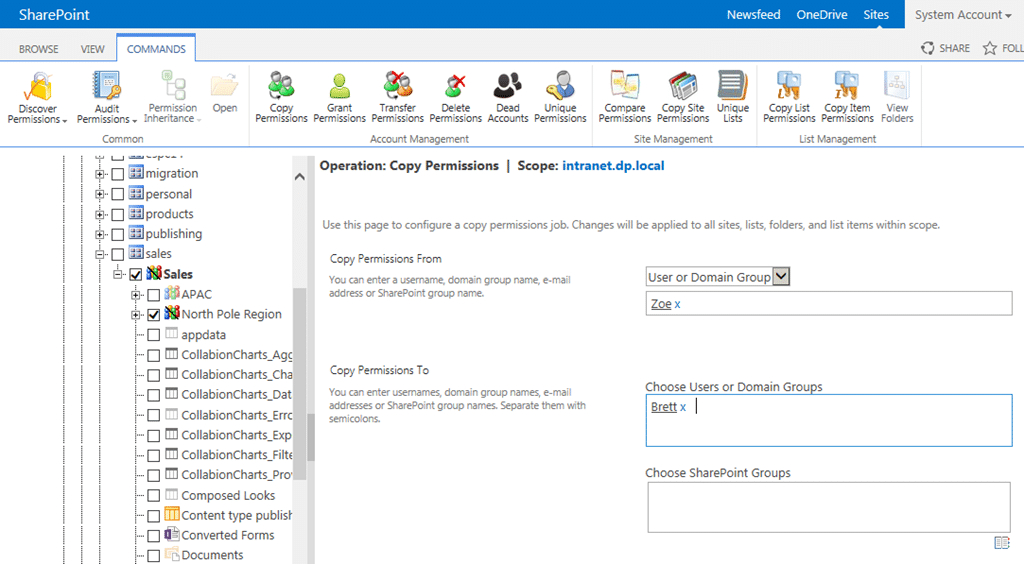1024x564 pixels.
Task: Check the migration checkbox
Action: coord(118,174)
